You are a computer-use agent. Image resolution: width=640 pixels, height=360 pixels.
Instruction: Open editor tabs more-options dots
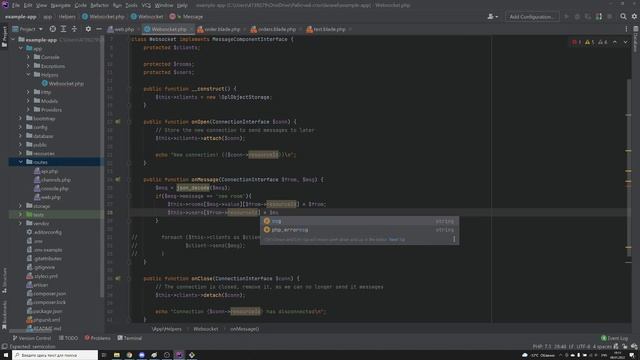[626, 29]
